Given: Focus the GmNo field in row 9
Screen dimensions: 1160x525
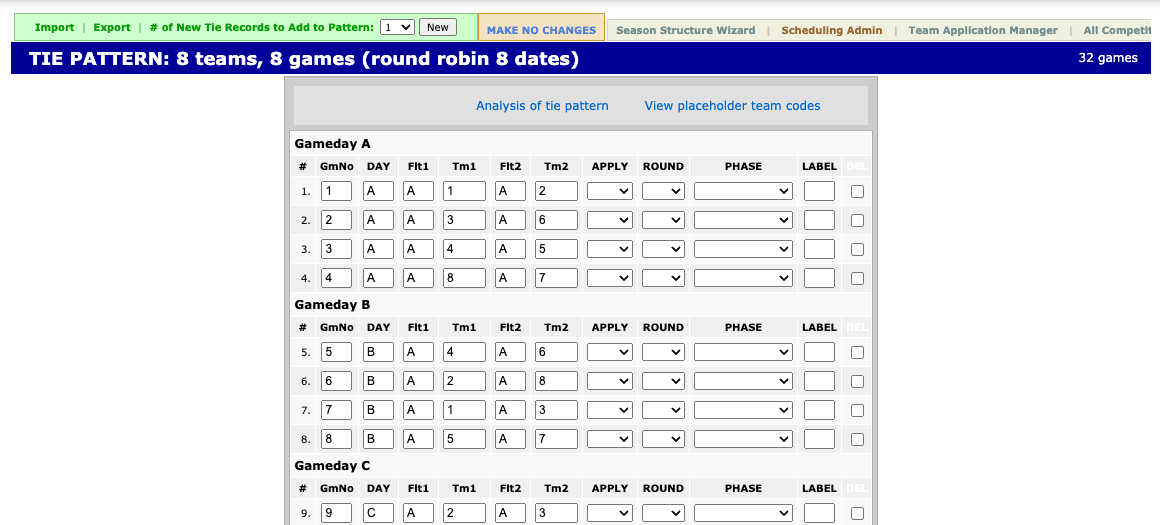Looking at the screenshot, I should coord(336,513).
